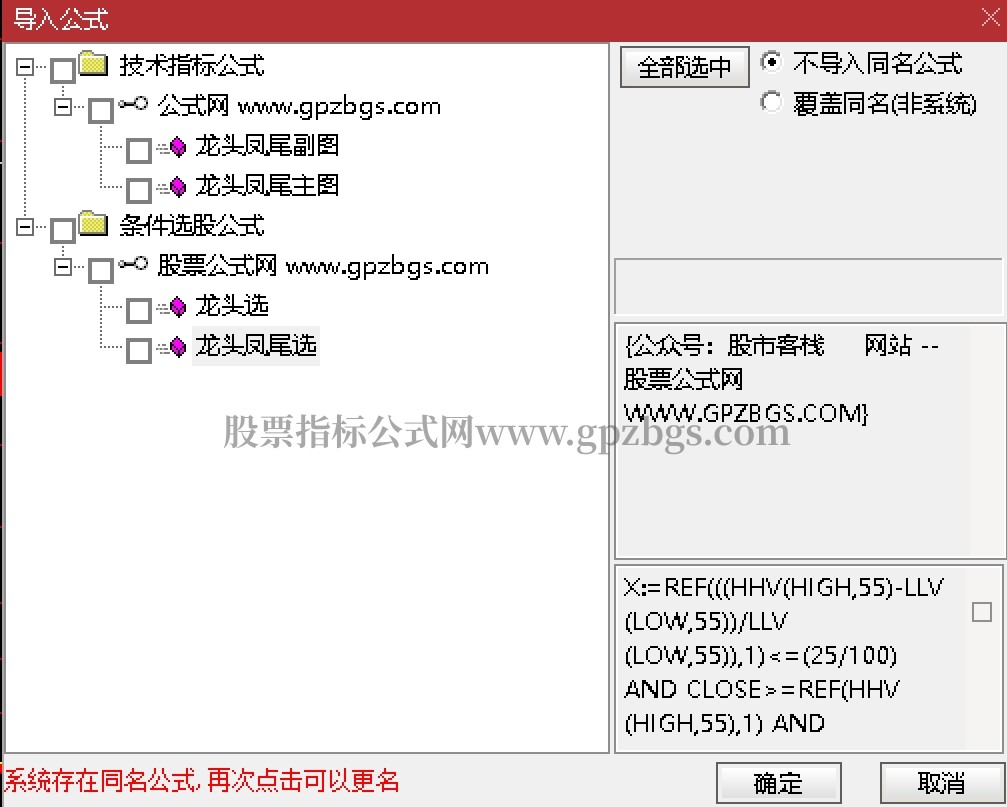The image size is (1007, 807).
Task: Click the 股票公式网 www.gpzbgs.com group label
Action: click(323, 266)
